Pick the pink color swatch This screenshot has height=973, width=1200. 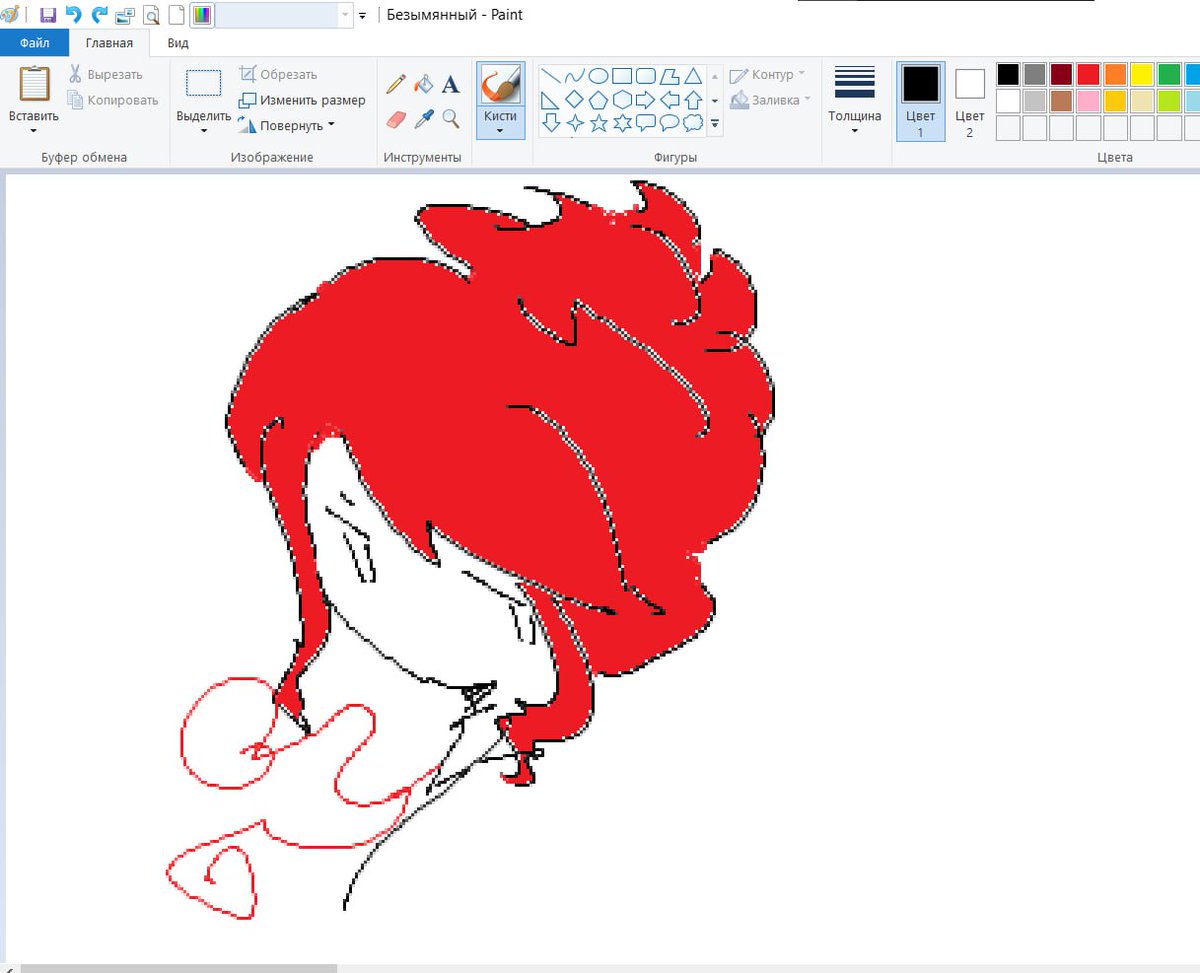(1089, 101)
